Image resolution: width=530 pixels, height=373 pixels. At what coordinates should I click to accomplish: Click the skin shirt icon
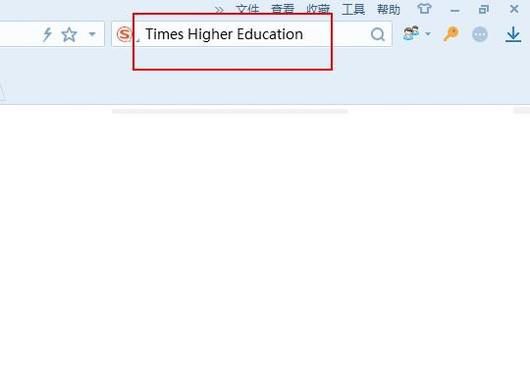pos(424,9)
